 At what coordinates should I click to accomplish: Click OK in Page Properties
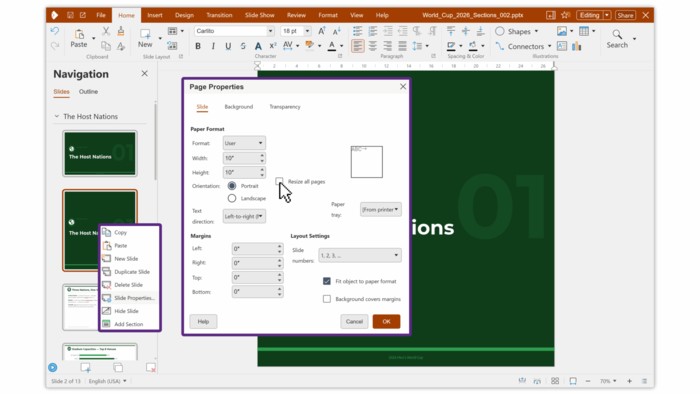click(x=386, y=321)
